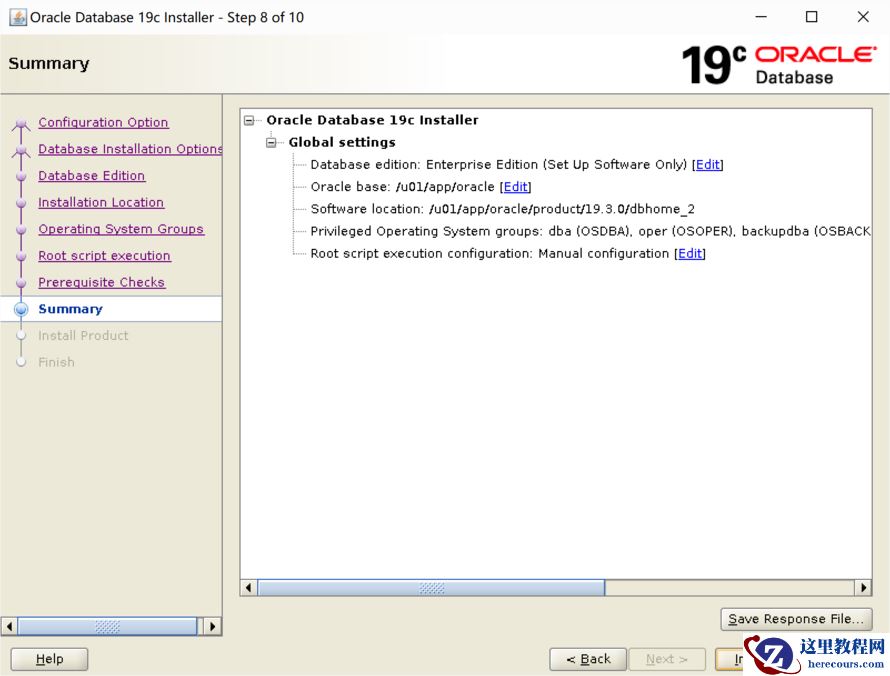
Task: Click the Summary step bullet icon
Action: [x=21, y=309]
